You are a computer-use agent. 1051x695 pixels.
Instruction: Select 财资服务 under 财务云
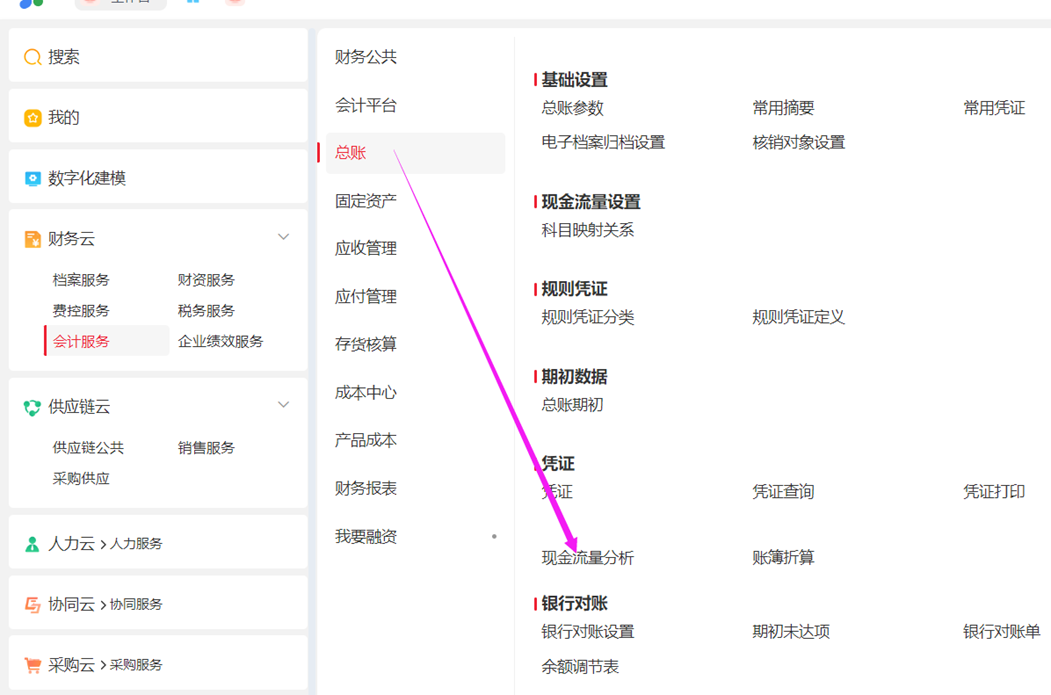pos(206,279)
